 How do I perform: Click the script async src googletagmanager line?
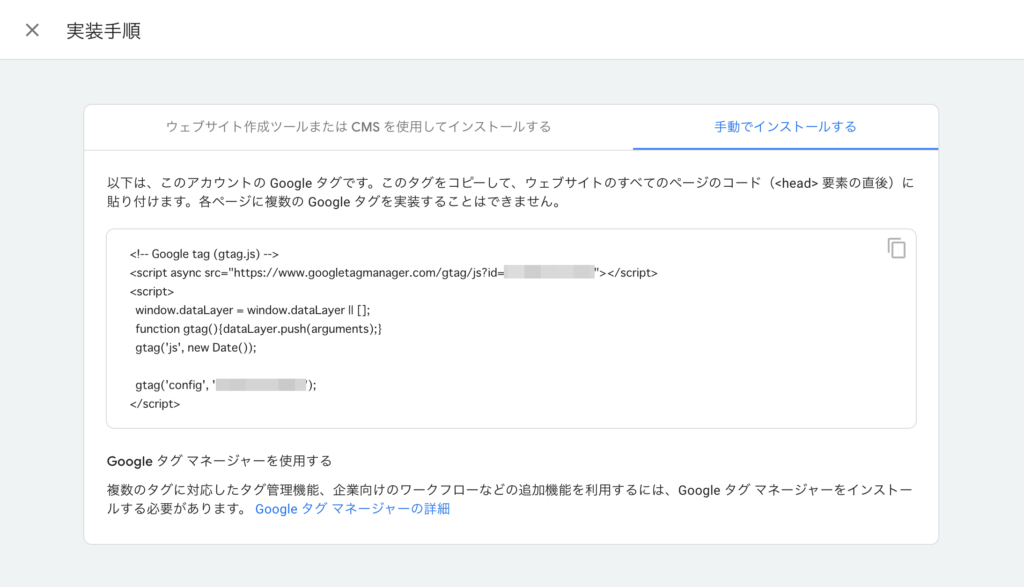click(x=393, y=273)
